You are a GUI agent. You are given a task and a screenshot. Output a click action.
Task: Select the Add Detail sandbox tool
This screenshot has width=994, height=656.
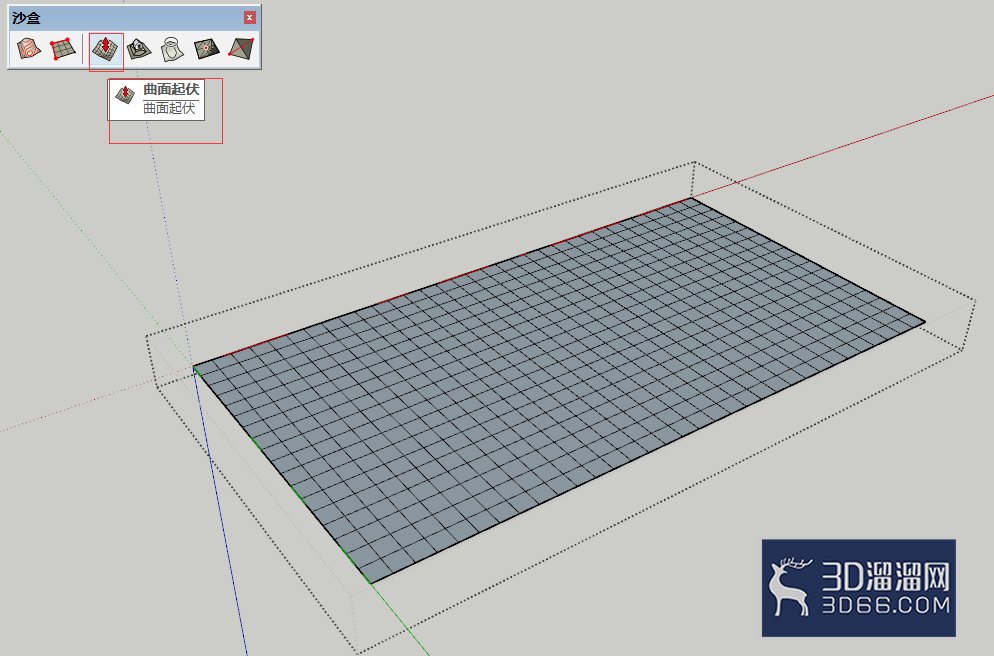[207, 48]
